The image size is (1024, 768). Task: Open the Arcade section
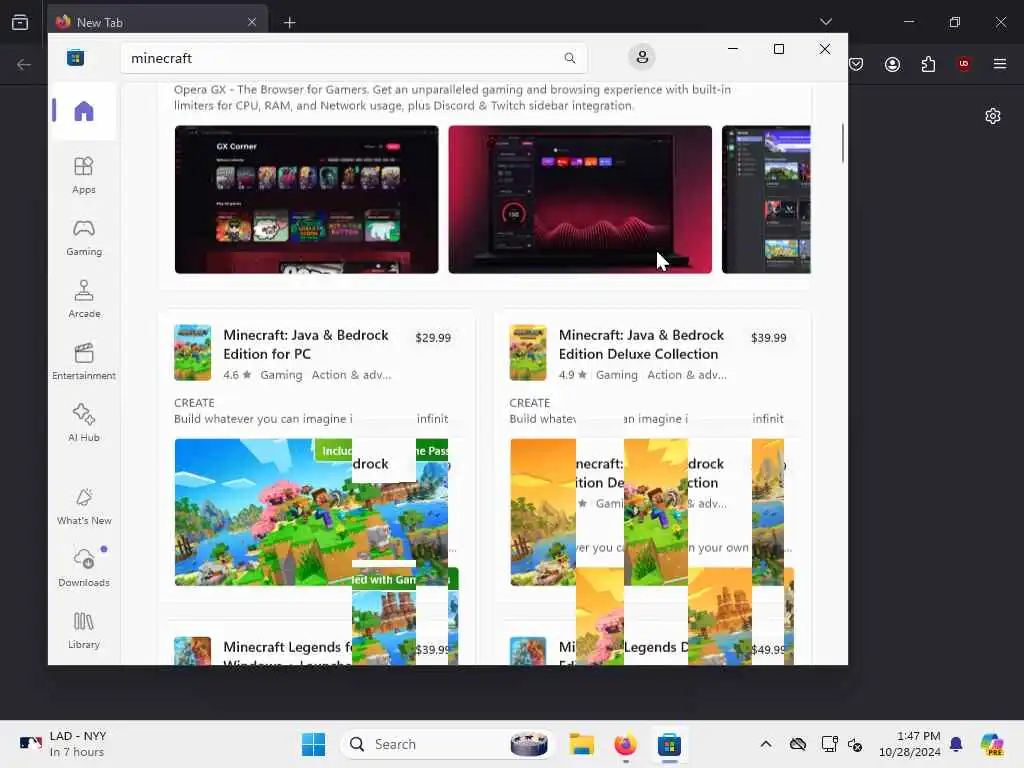84,299
